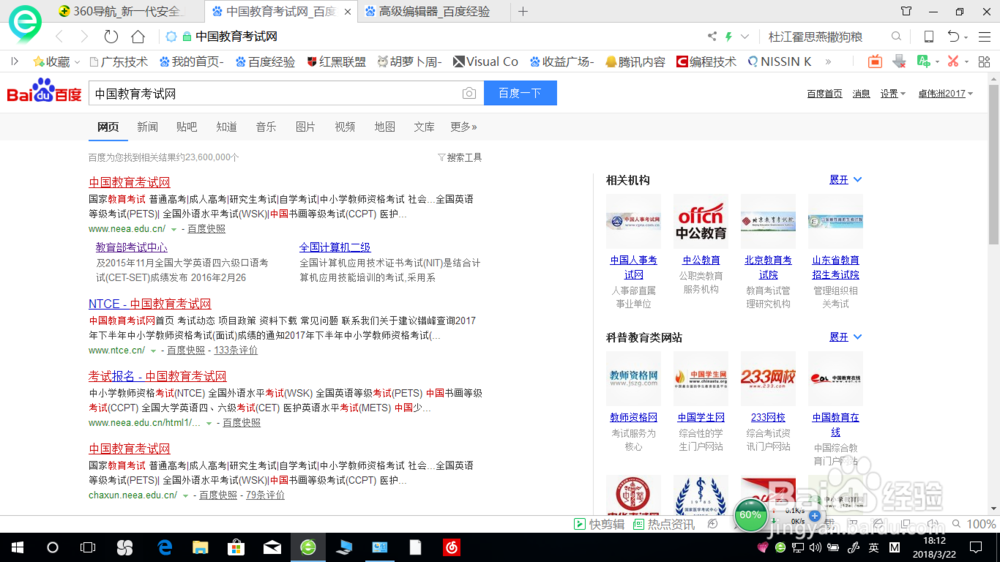Click the 中公教育 offcn thumbnail

tap(701, 221)
